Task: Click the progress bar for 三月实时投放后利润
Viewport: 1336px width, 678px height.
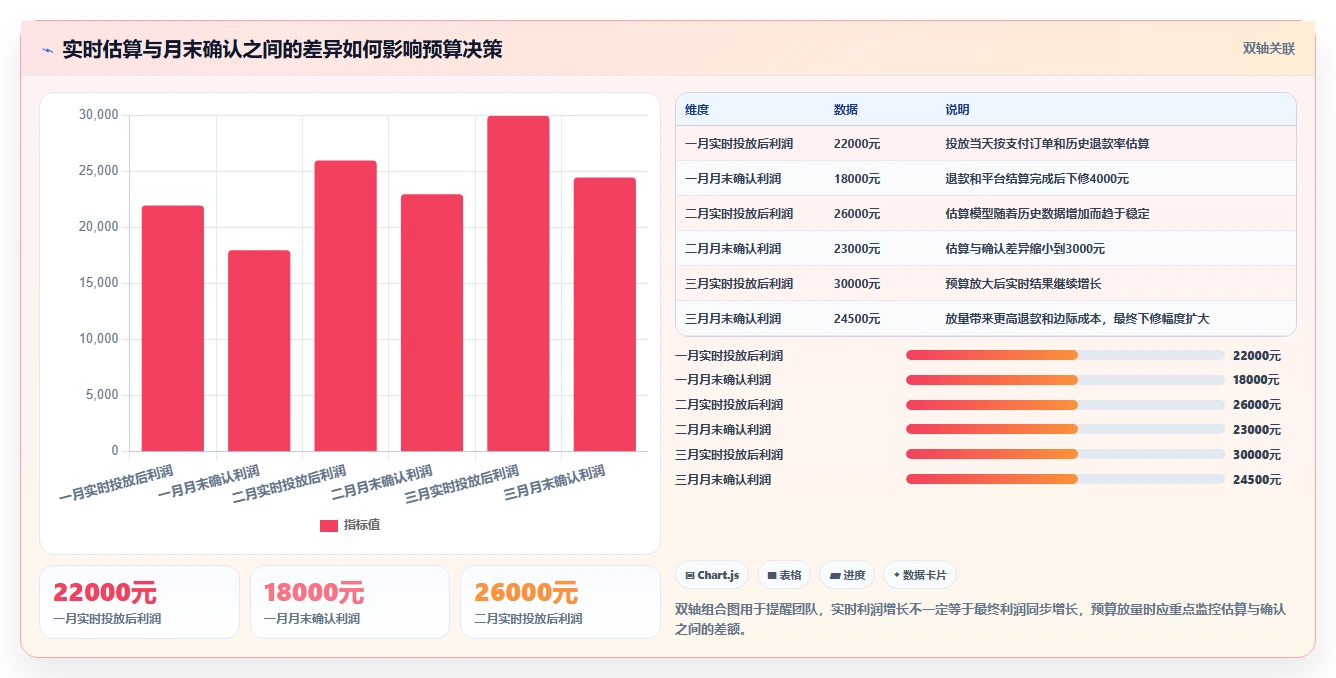Action: [1065, 455]
